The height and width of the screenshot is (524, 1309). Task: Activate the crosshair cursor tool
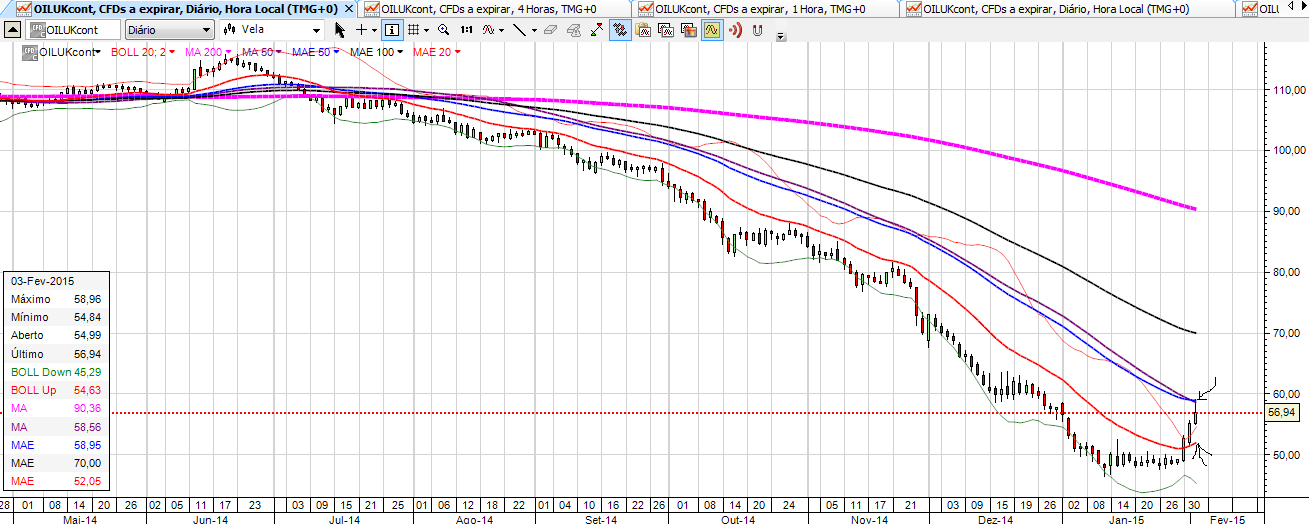[x=361, y=30]
